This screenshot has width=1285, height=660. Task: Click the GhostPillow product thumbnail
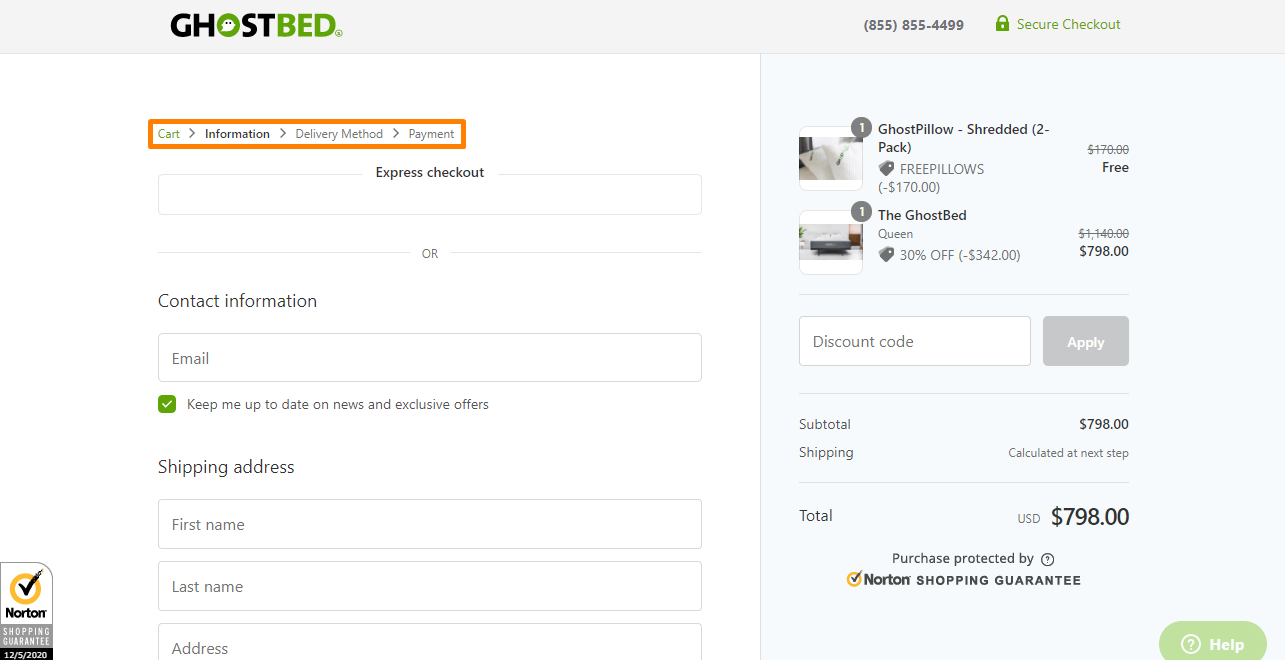coord(831,158)
